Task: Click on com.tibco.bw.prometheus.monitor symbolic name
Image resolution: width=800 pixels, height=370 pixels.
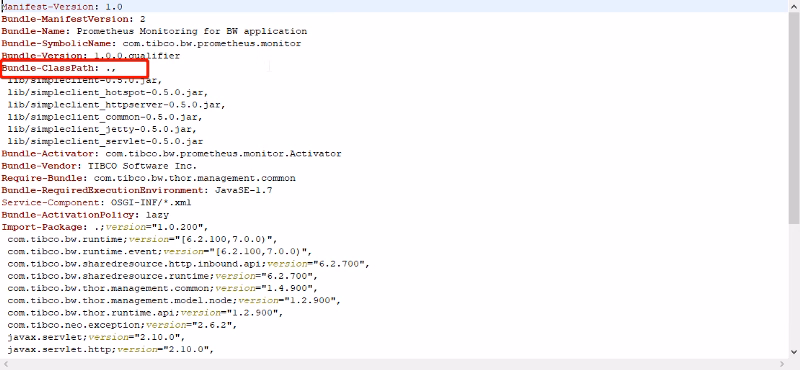Action: 212,44
